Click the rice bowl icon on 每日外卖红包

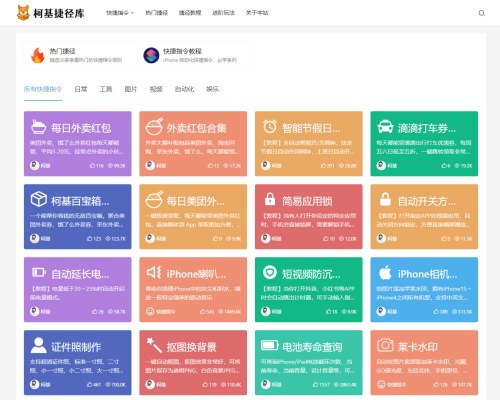point(39,127)
